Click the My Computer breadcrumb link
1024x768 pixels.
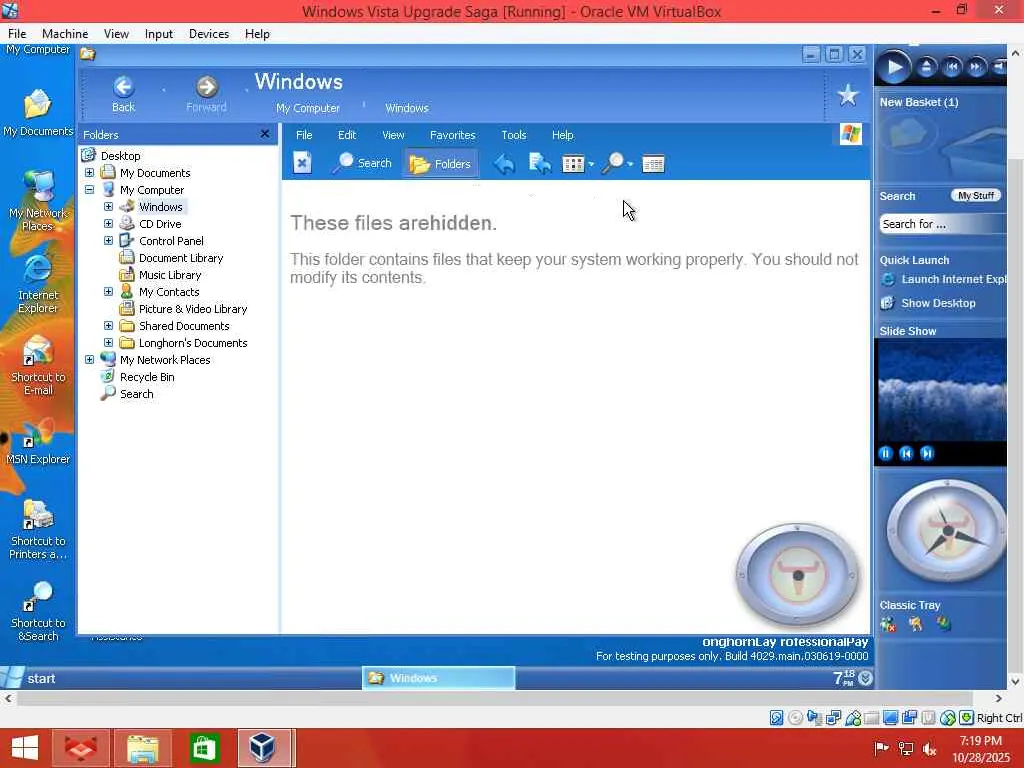308,108
